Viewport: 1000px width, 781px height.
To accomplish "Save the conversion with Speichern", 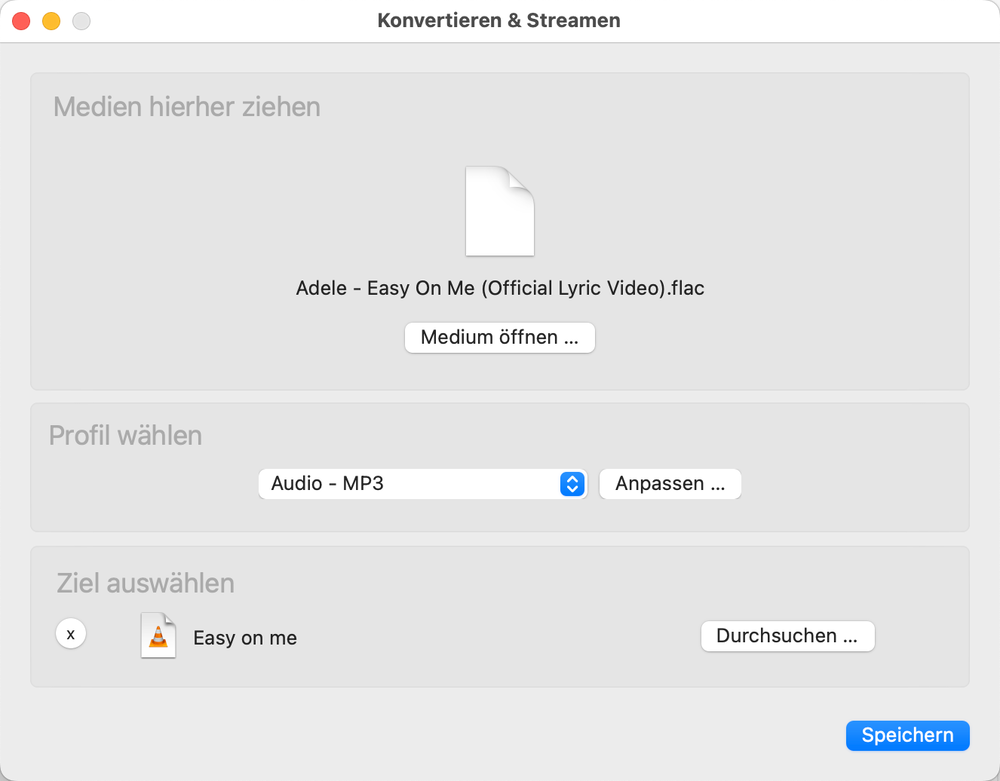I will click(907, 735).
